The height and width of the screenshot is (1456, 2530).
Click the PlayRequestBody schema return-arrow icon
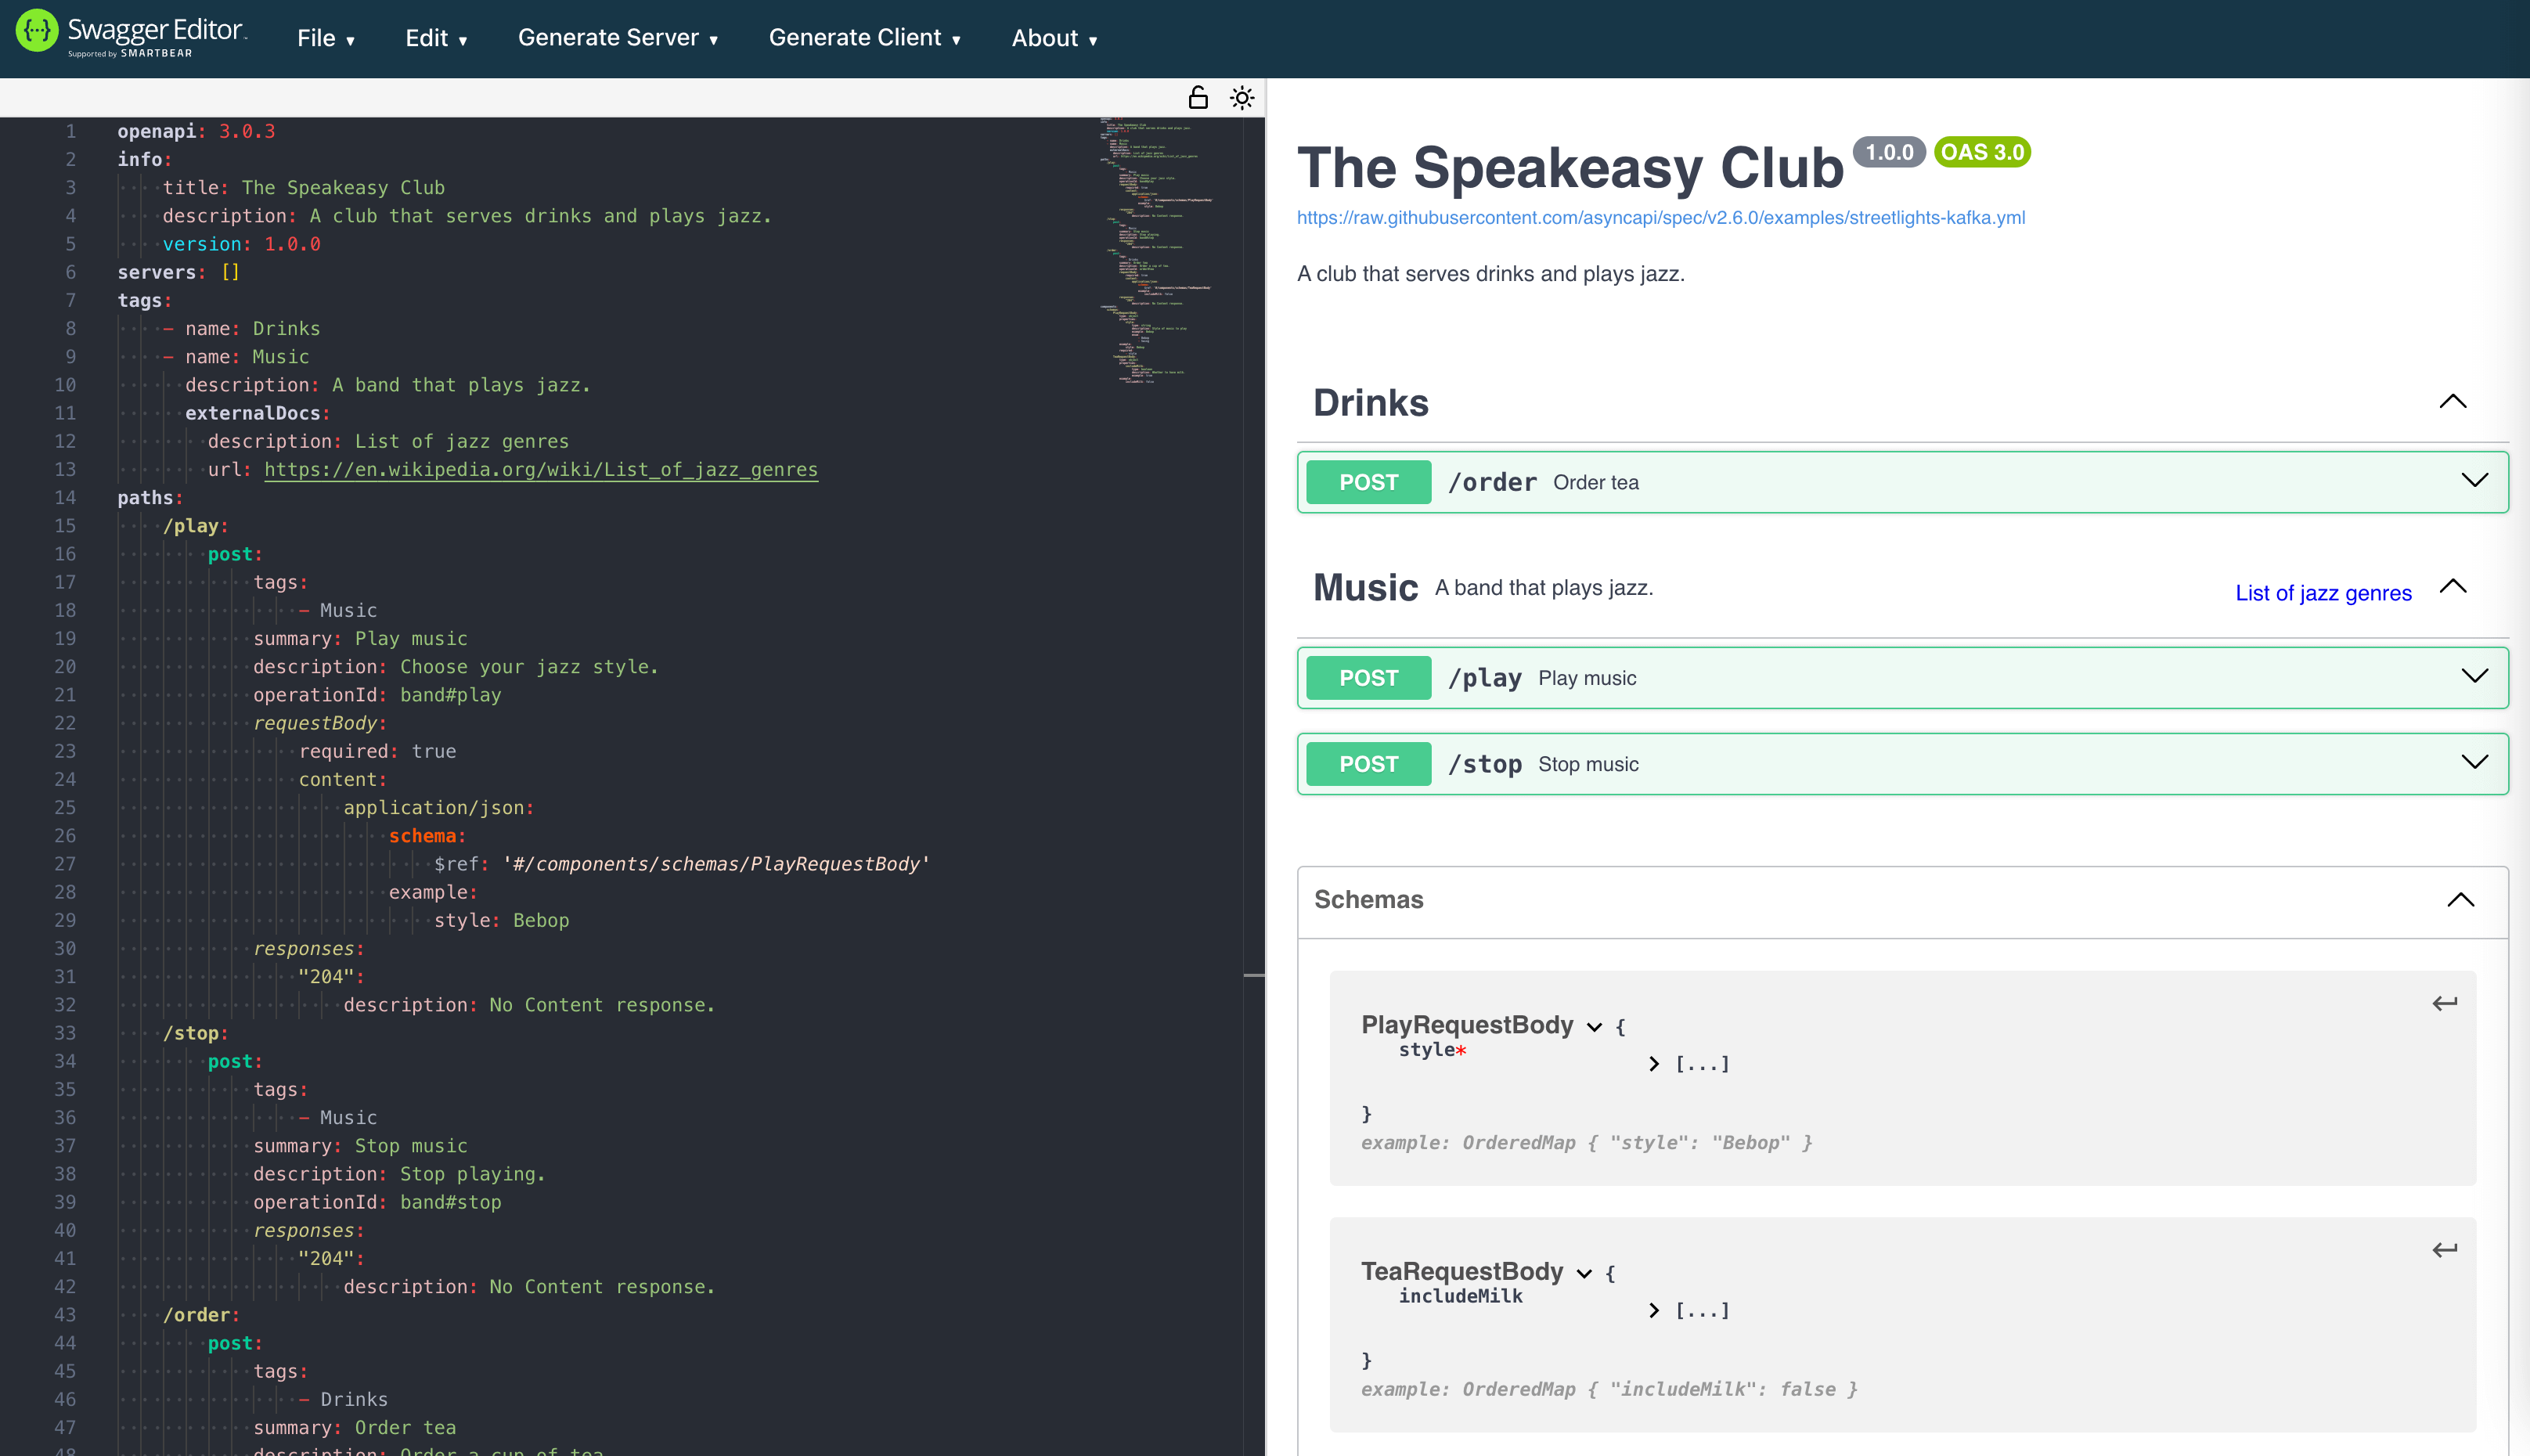(x=2444, y=1003)
